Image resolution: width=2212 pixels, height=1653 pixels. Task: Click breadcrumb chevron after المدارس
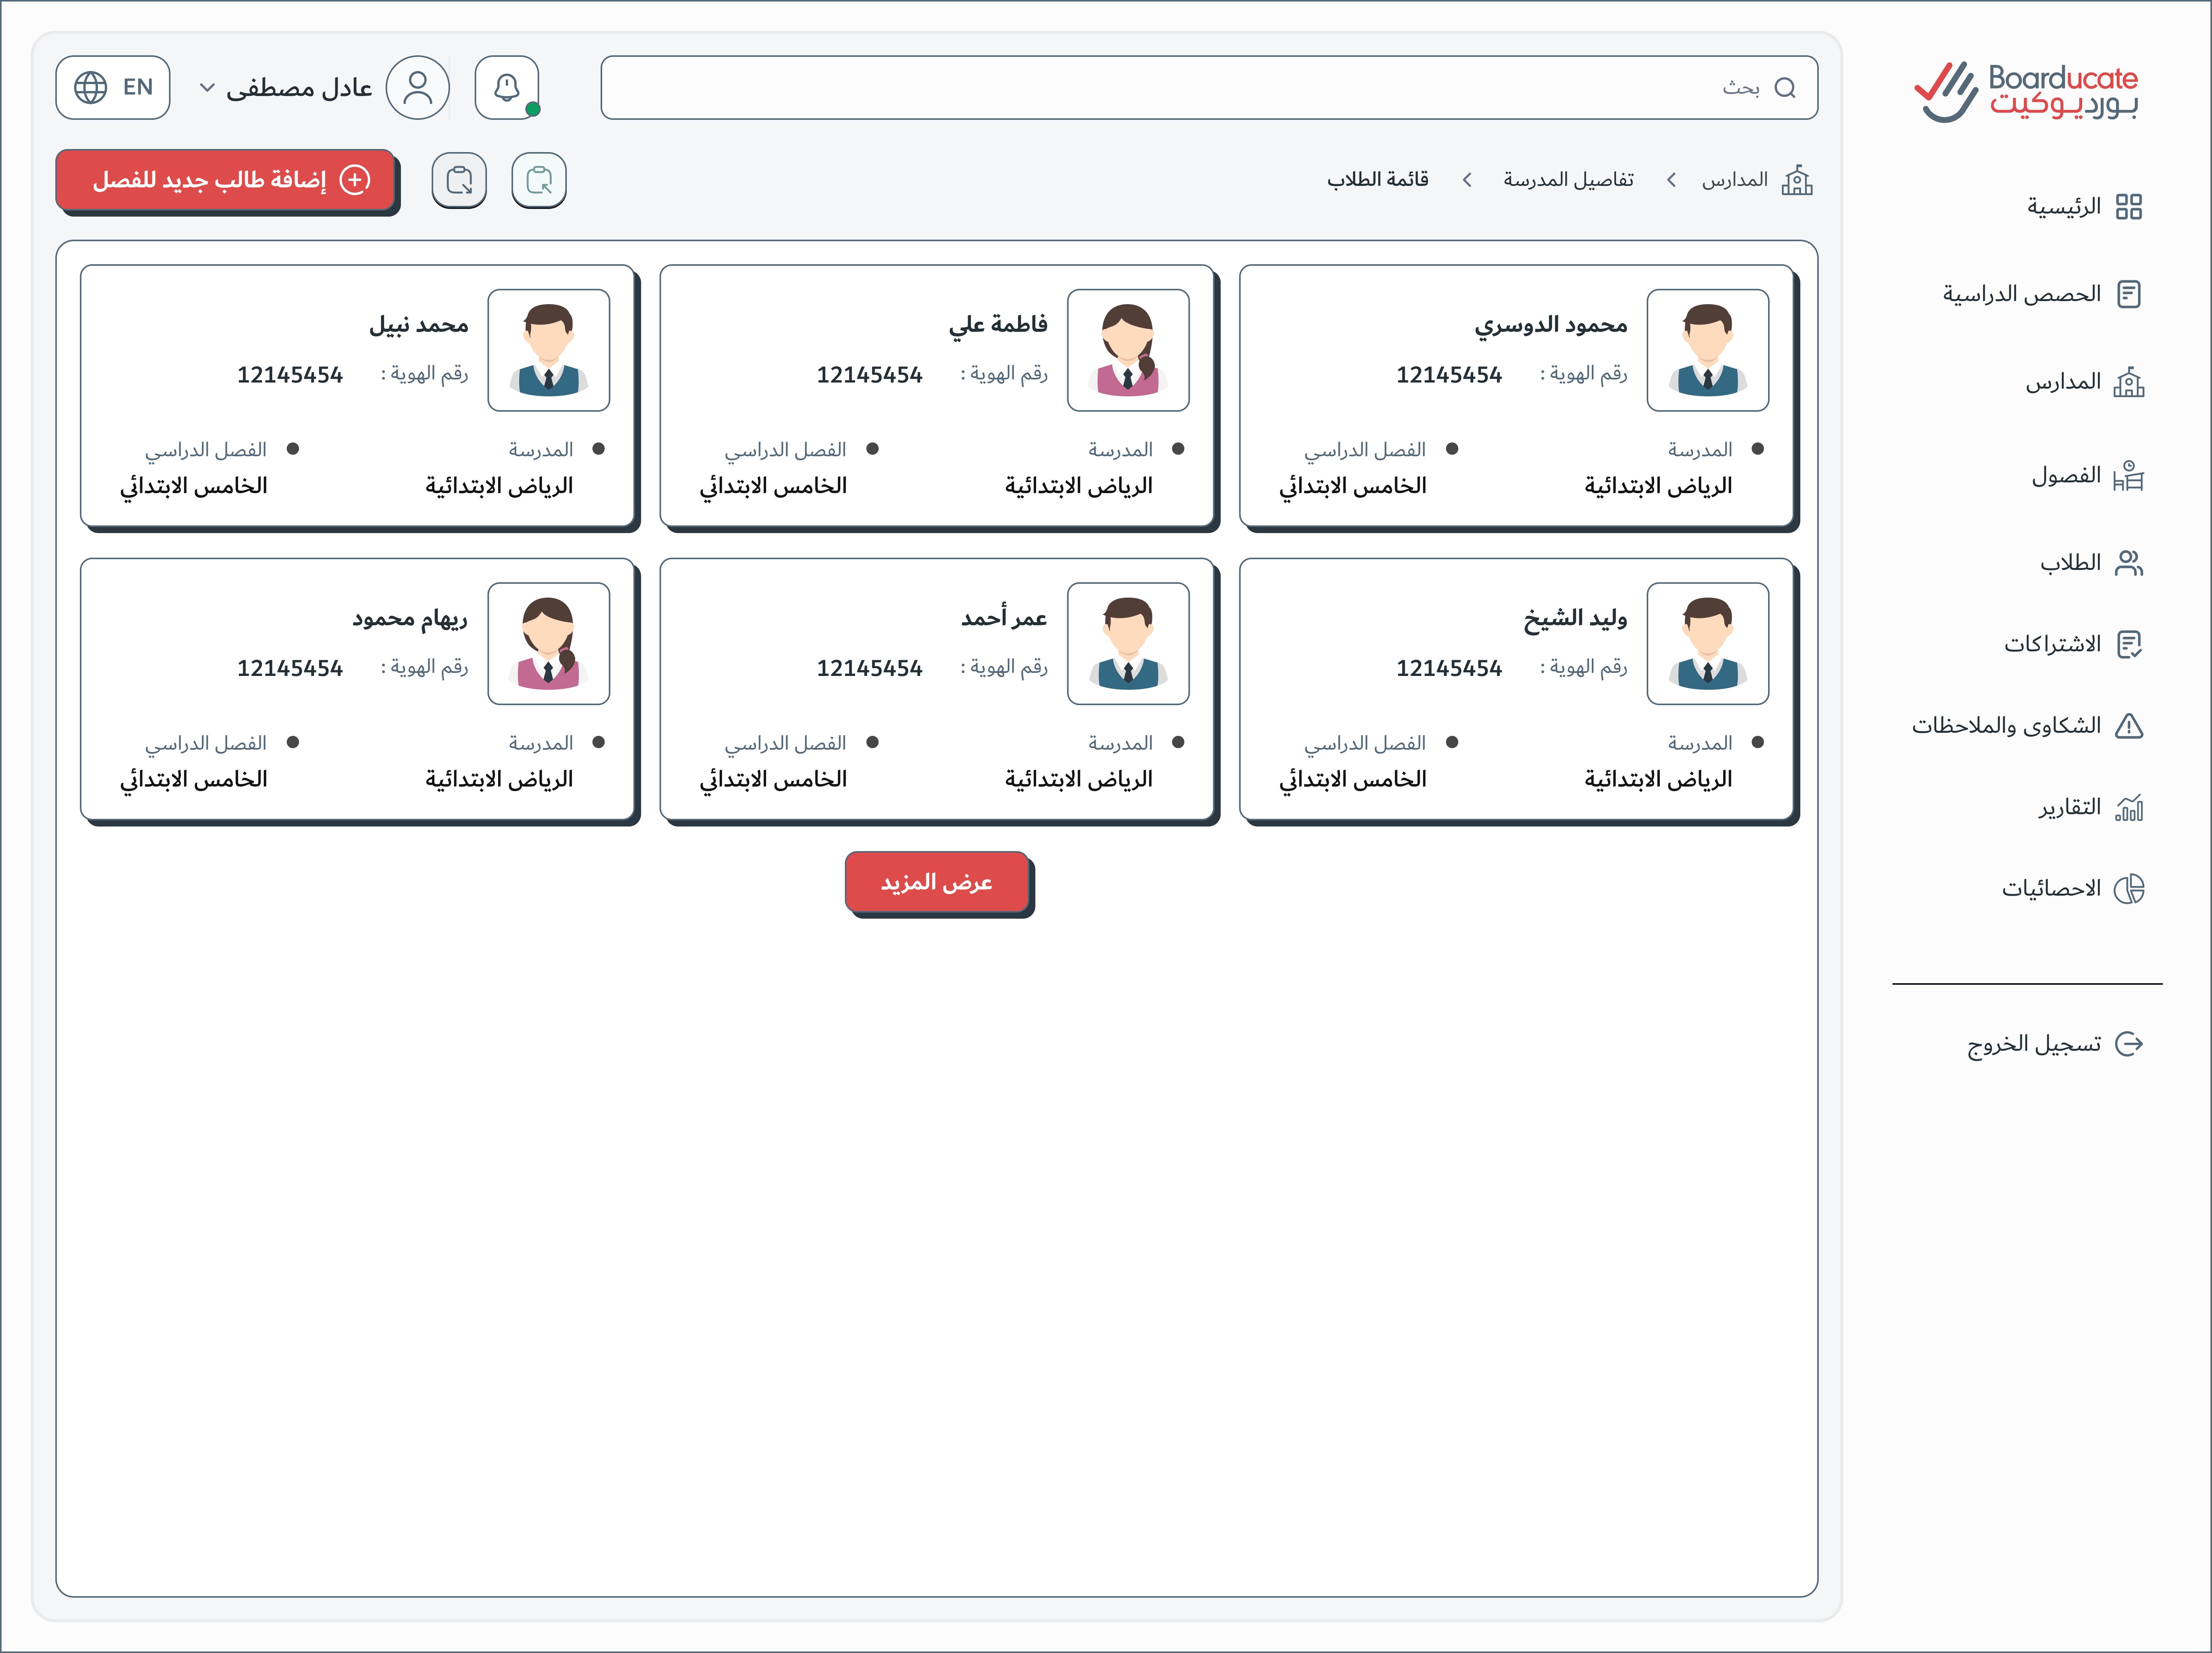tap(1671, 180)
